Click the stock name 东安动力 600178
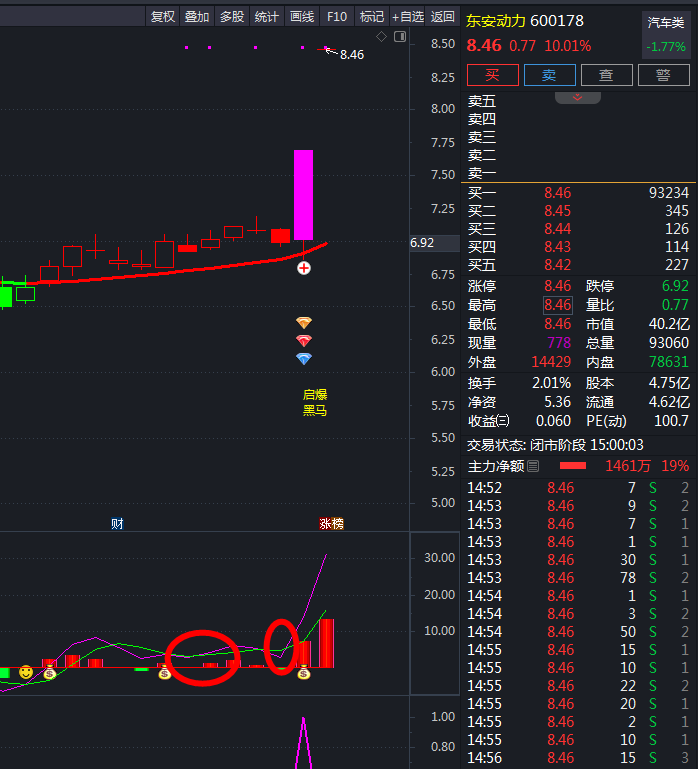This screenshot has width=698, height=769. pos(525,21)
